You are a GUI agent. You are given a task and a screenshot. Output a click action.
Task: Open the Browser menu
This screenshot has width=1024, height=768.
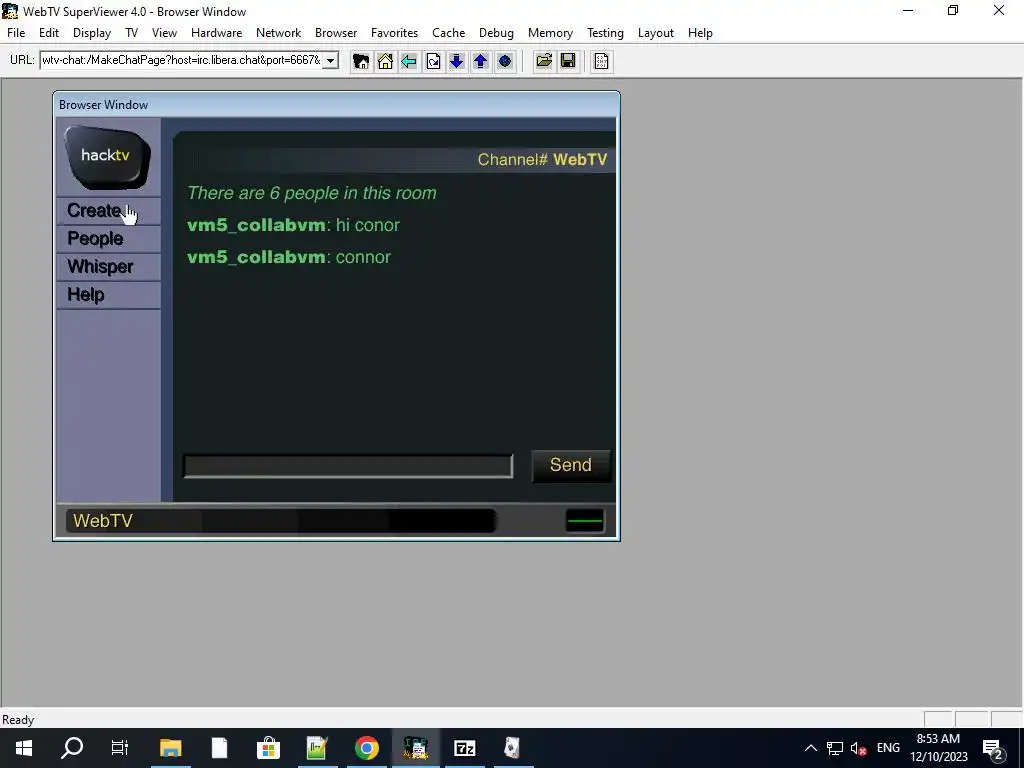click(336, 33)
